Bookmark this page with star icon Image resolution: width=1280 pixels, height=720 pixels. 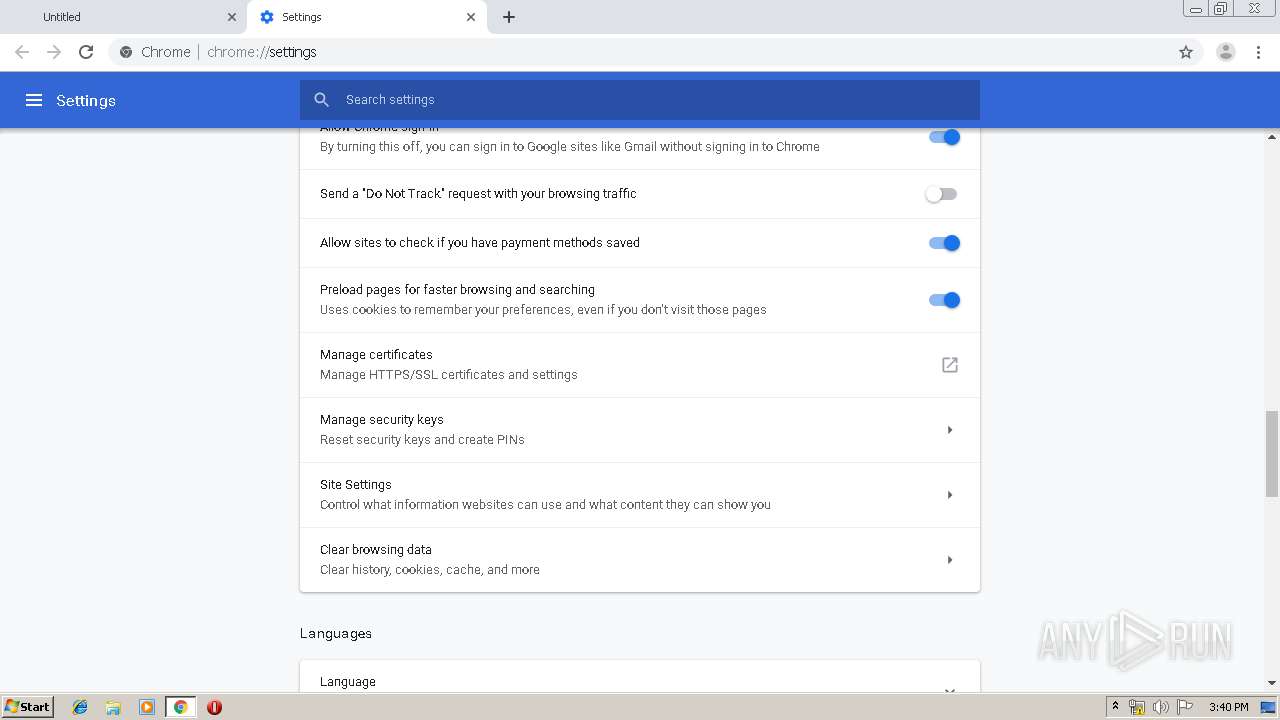(1186, 52)
